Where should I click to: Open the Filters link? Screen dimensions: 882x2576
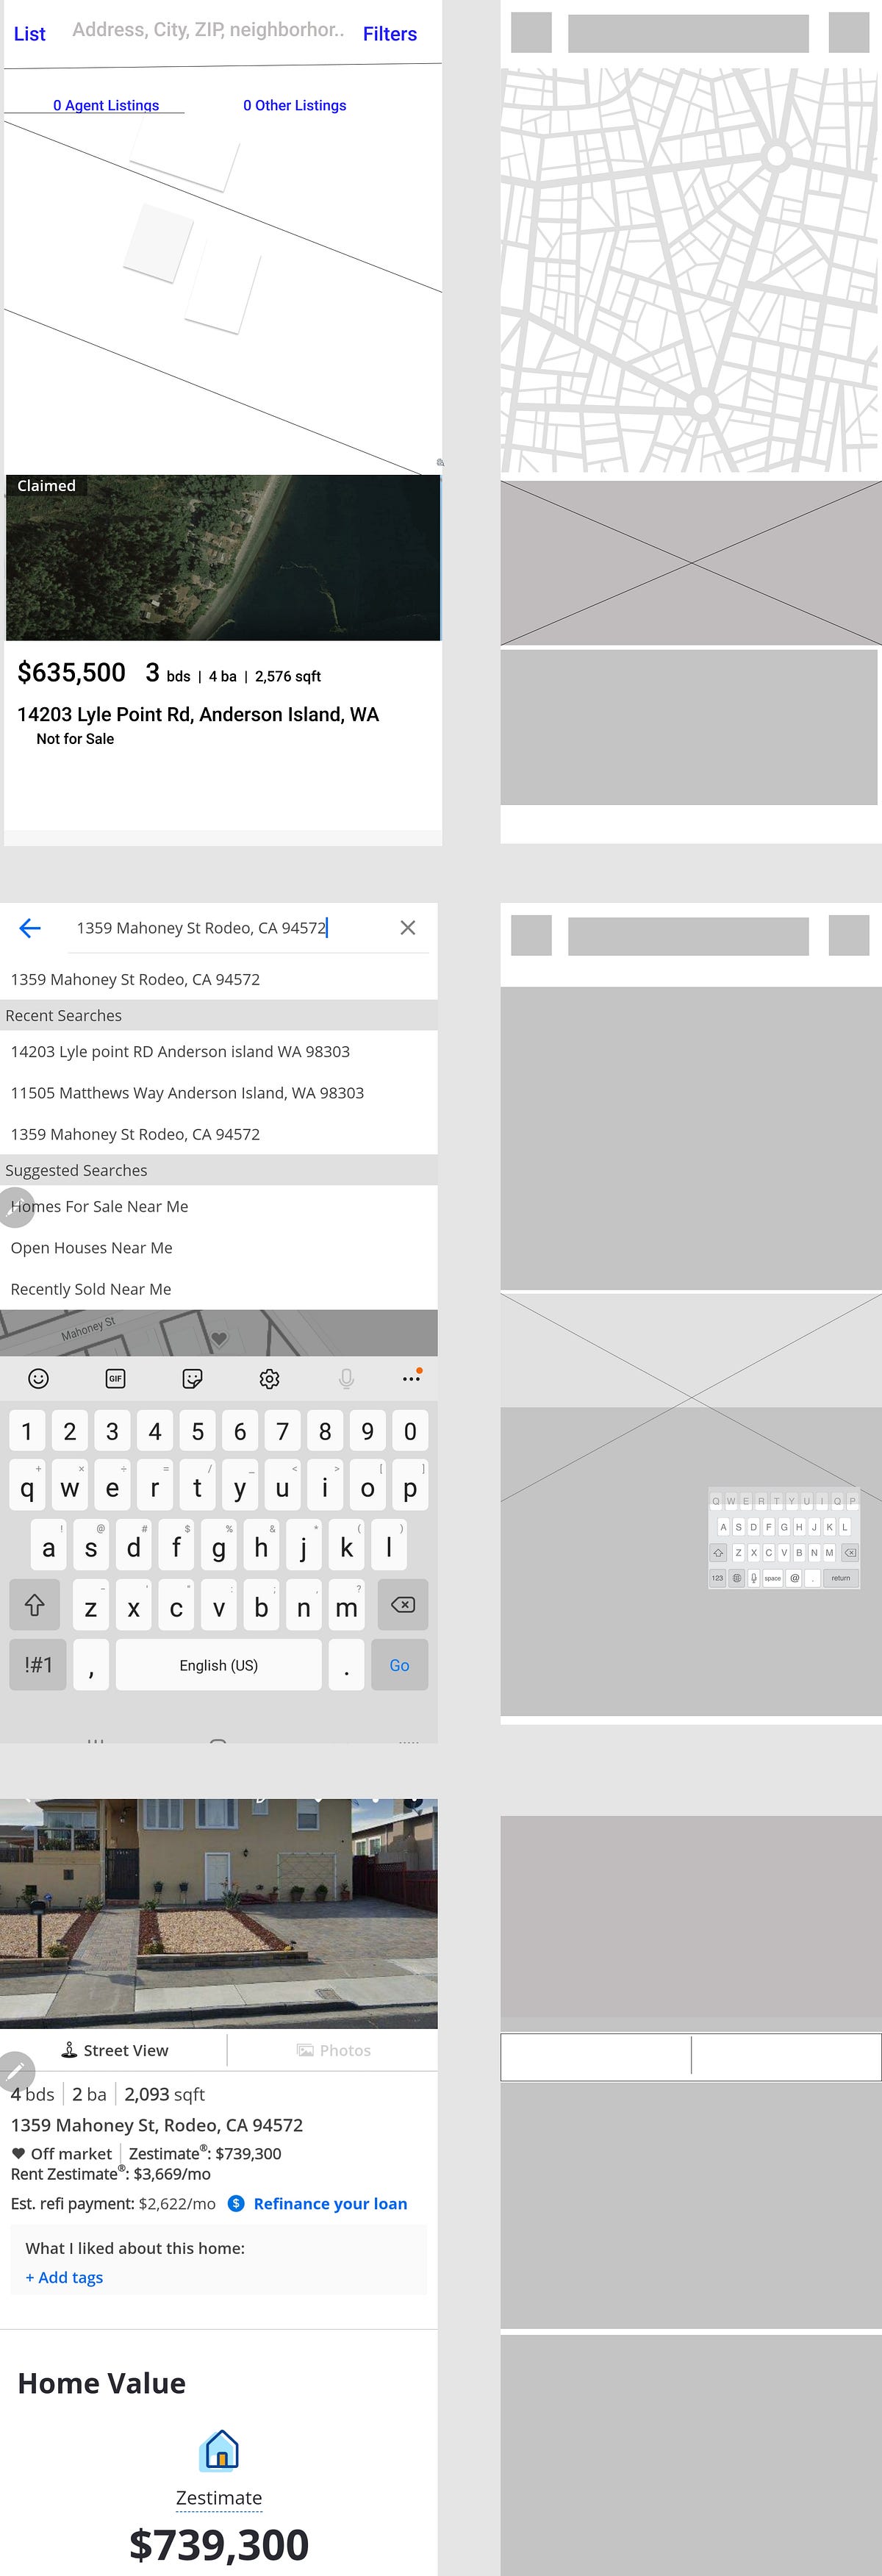click(390, 34)
